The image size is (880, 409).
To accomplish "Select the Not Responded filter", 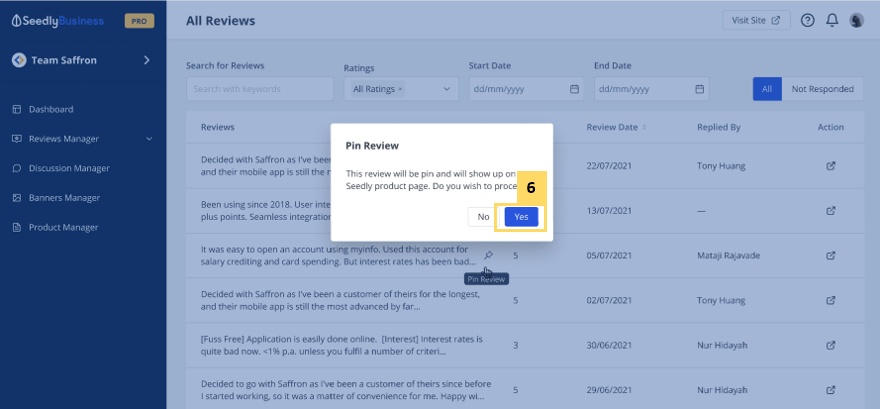I will point(822,89).
